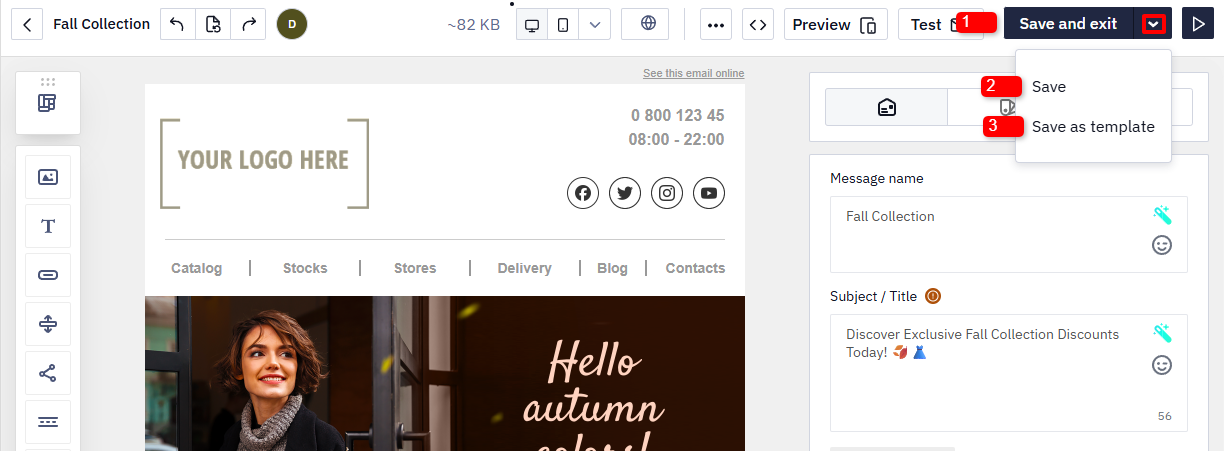Viewport: 1224px width, 451px height.
Task: Click the Test button
Action: click(x=939, y=24)
